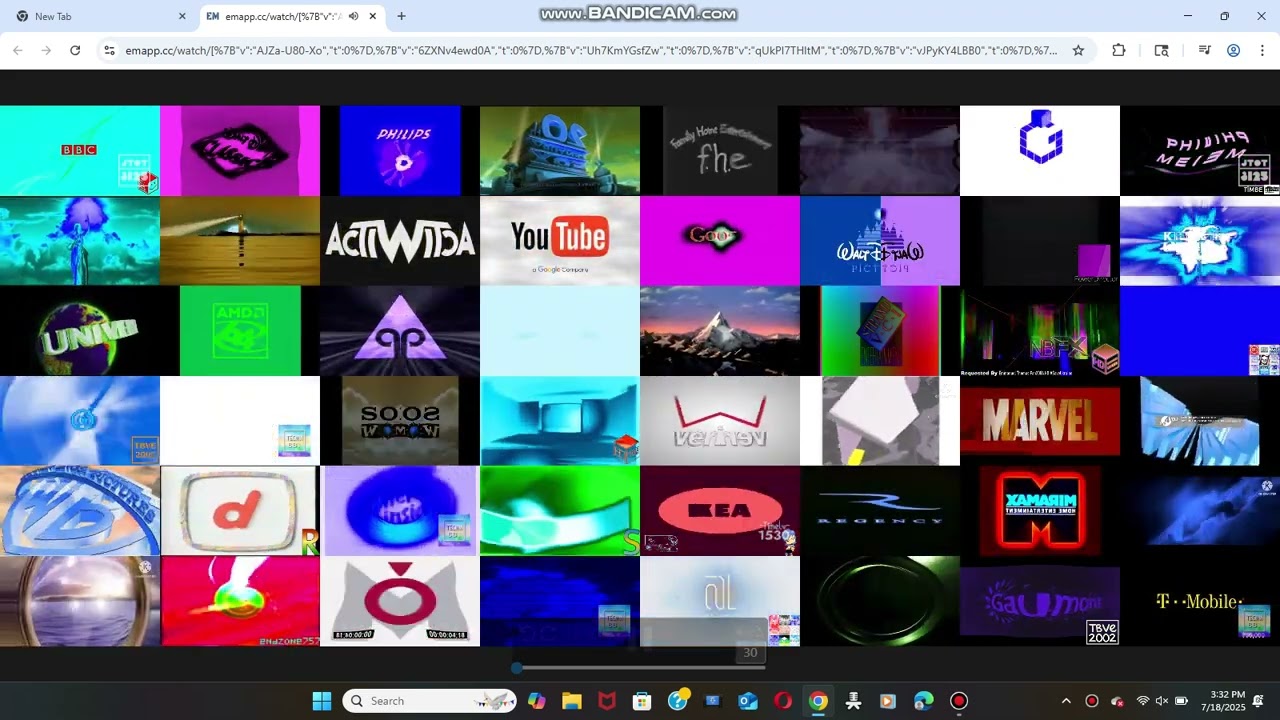
Task: Bookmark this page with the star icon
Action: [1078, 50]
